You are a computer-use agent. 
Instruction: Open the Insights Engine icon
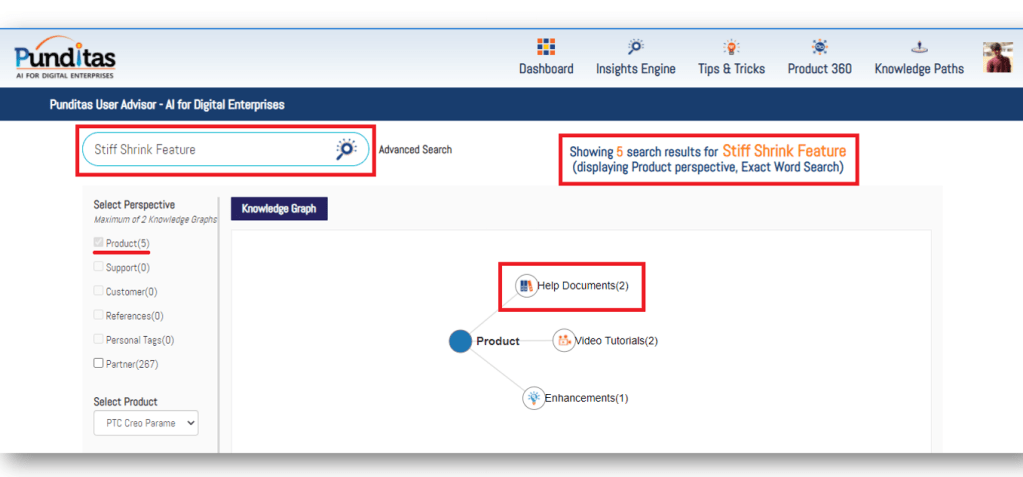(635, 46)
